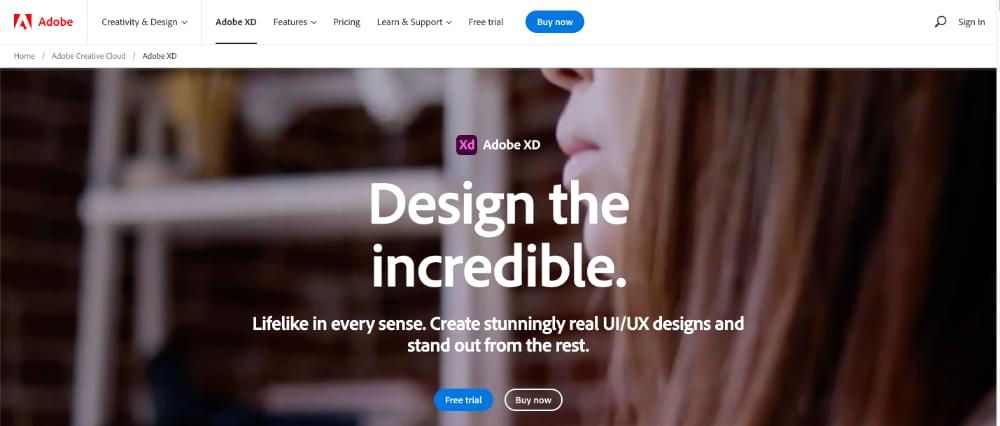Open the Pricing menu item

[x=346, y=22]
